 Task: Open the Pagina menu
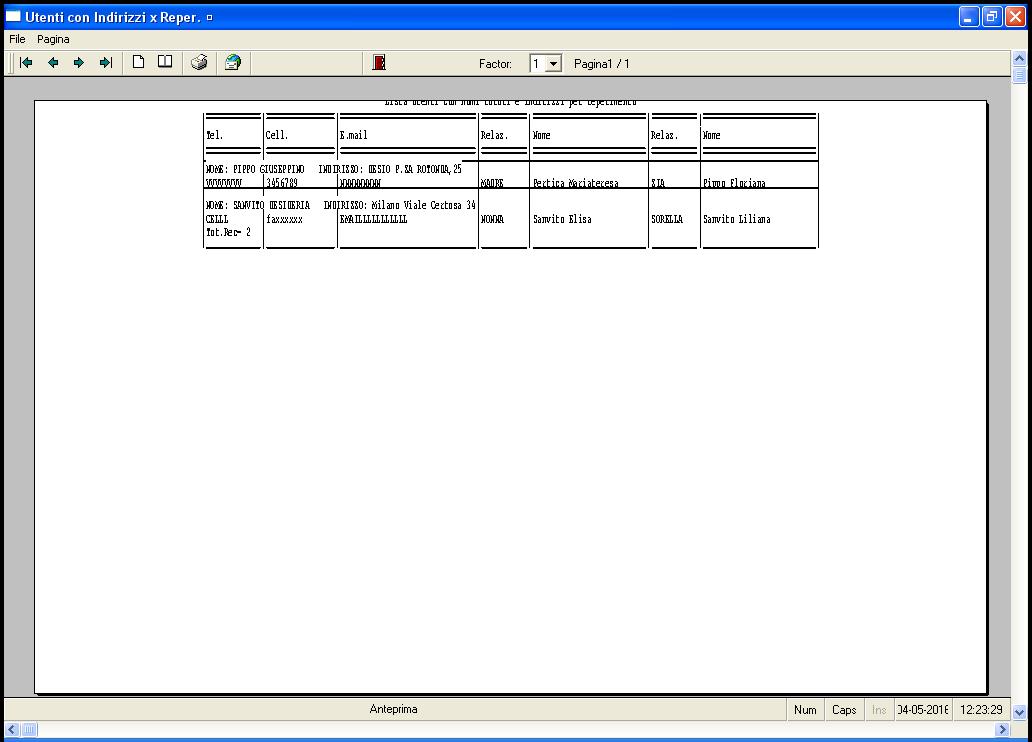(x=53, y=40)
